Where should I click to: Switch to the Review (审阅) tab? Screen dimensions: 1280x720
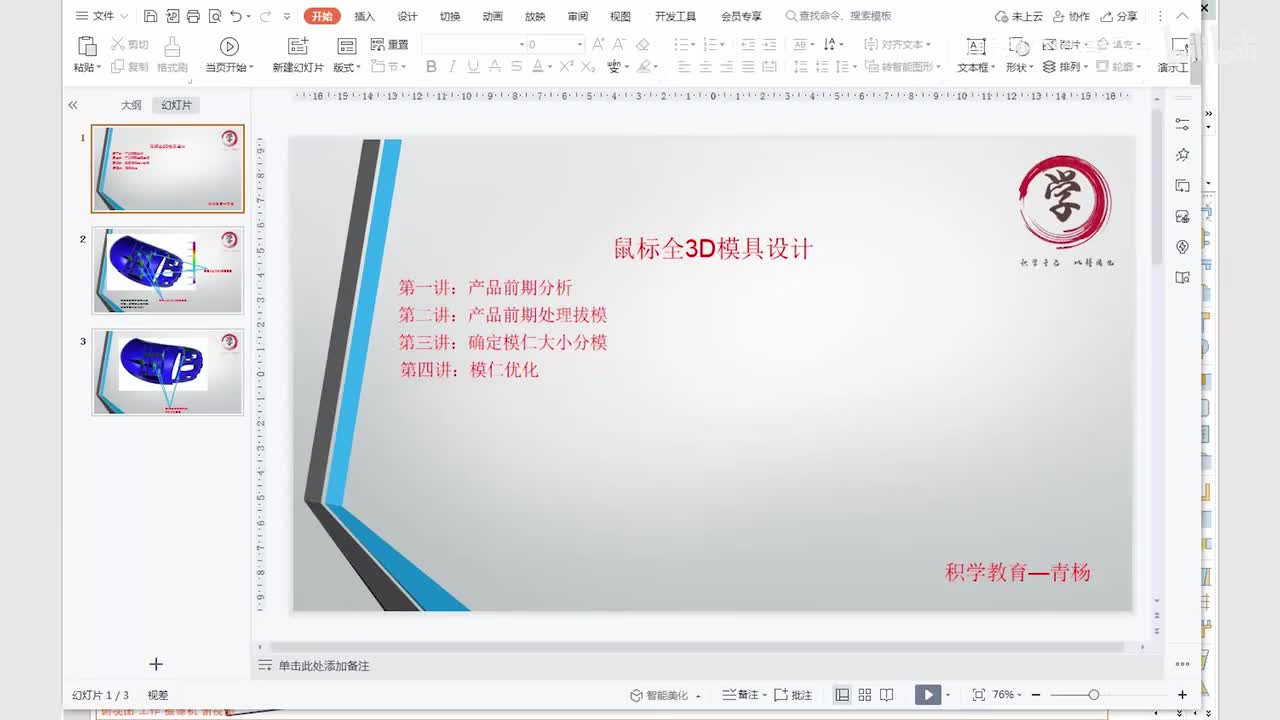pos(578,16)
